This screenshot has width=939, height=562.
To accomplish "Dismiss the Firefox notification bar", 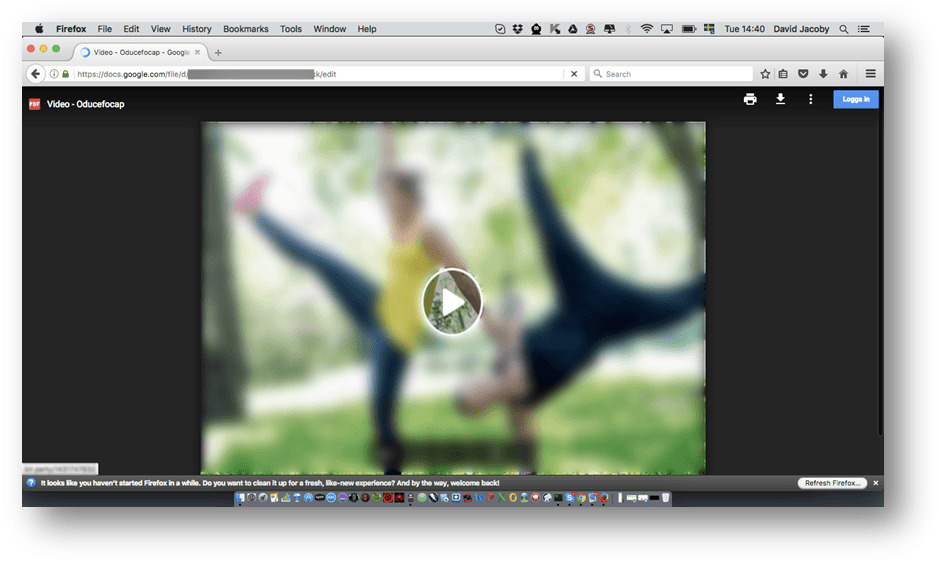I will coord(876,483).
